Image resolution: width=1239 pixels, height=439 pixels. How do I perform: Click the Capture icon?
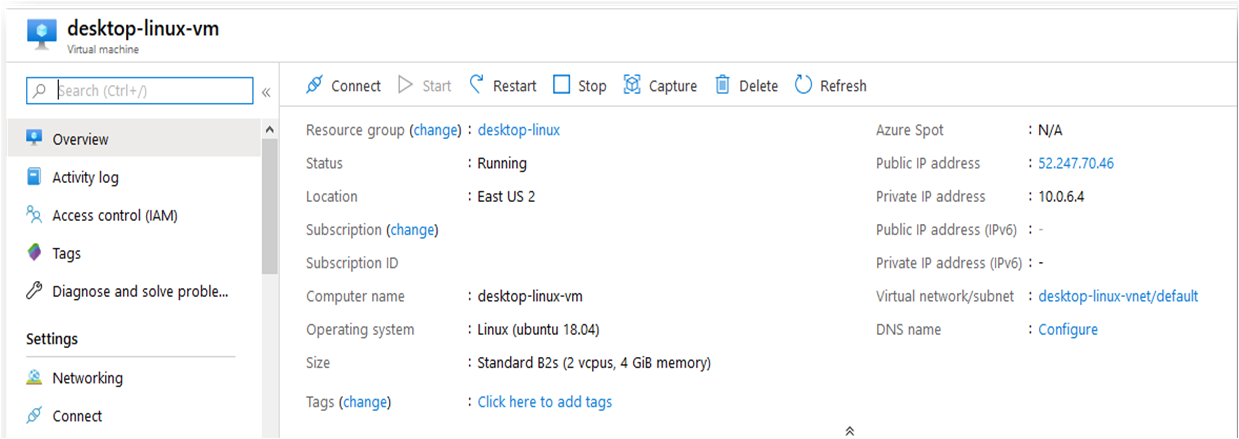632,85
